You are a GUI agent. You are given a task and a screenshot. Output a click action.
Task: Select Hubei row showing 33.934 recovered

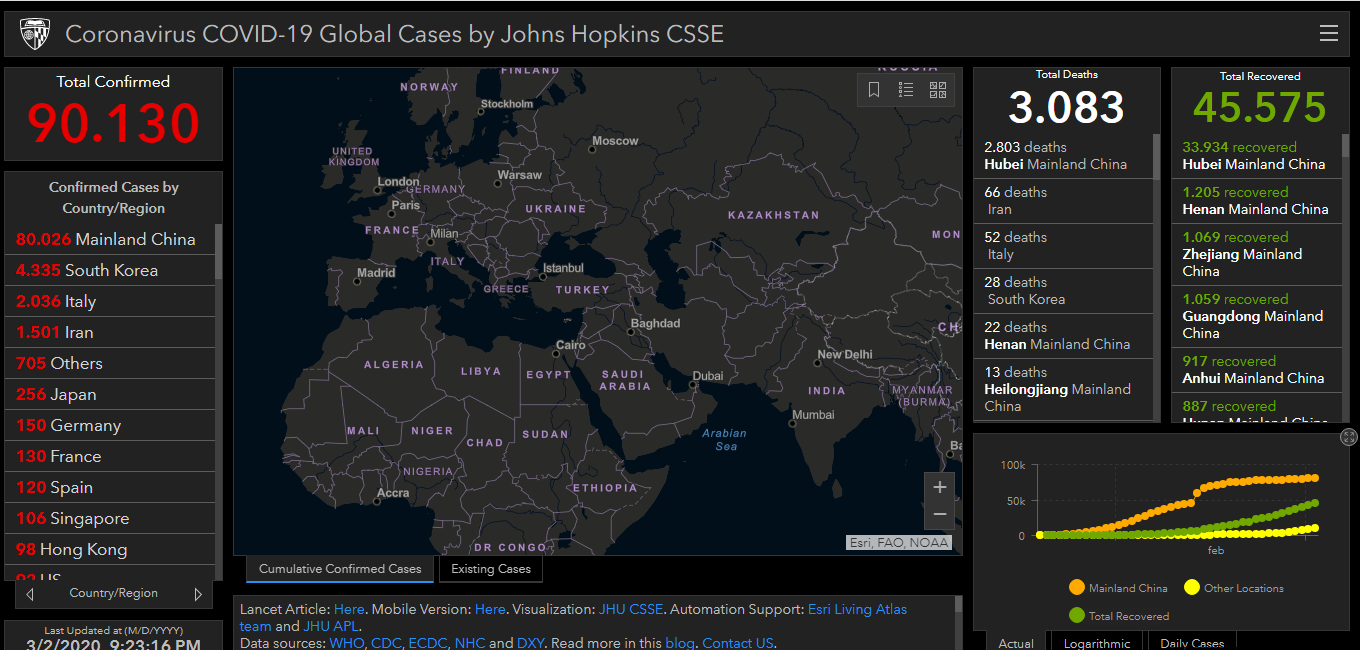1257,156
